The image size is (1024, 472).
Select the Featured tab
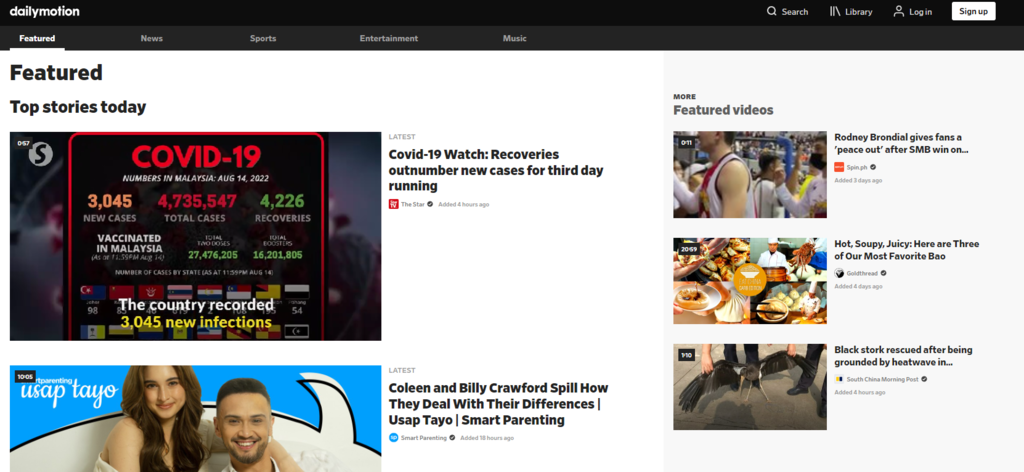(37, 39)
